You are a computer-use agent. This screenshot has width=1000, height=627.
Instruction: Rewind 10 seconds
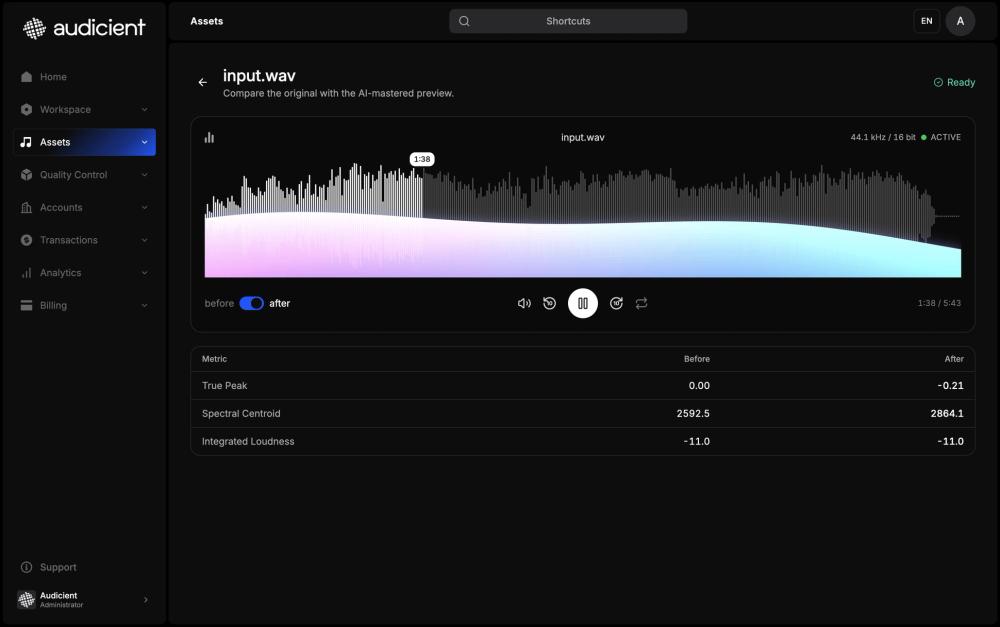[550, 303]
